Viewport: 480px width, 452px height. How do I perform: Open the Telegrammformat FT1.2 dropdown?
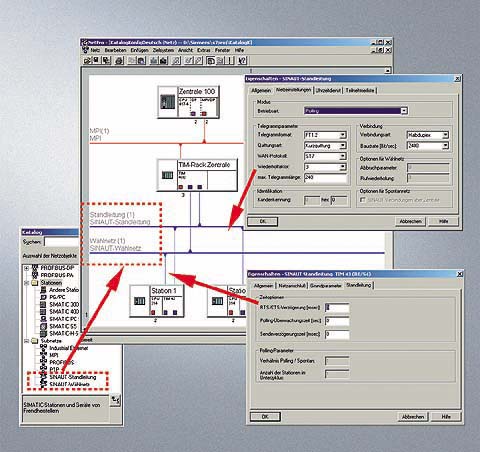pos(343,135)
